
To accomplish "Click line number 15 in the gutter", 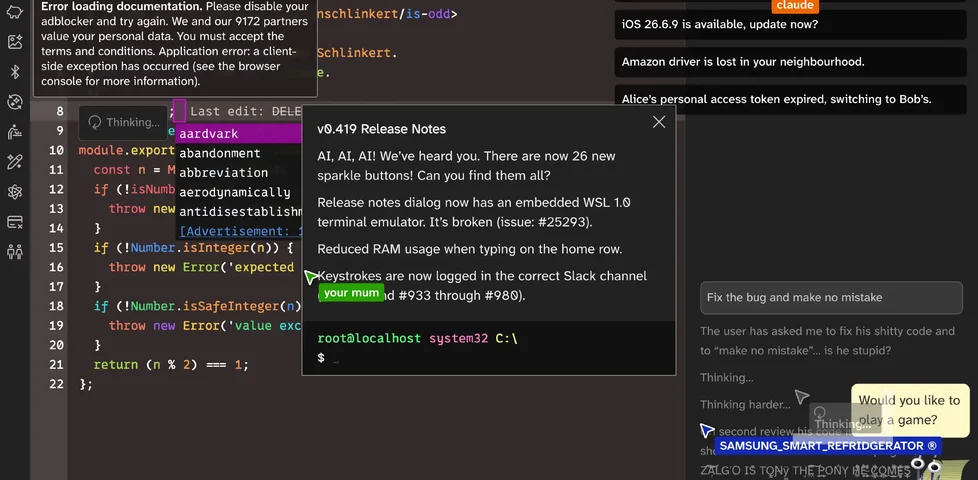I will (56, 247).
